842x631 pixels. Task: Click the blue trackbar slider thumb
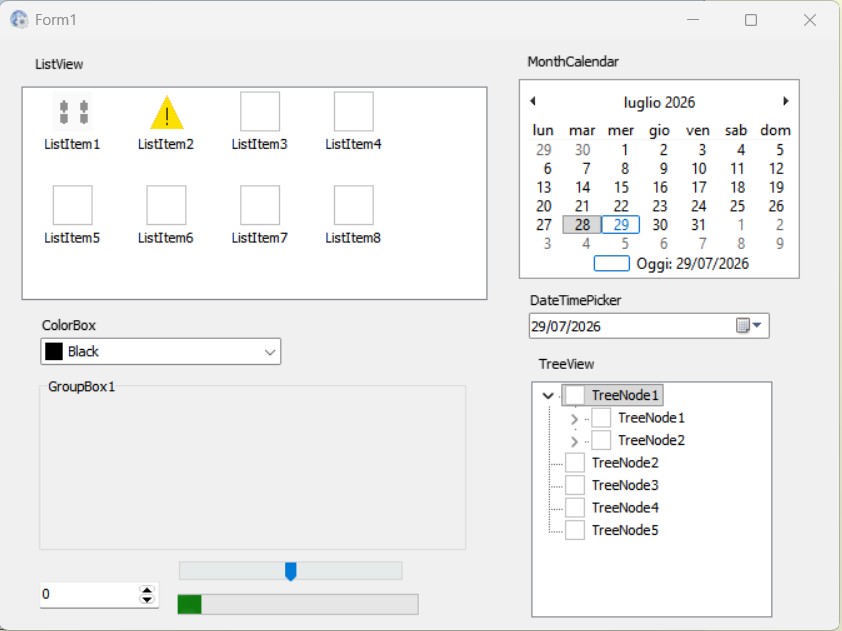[291, 571]
